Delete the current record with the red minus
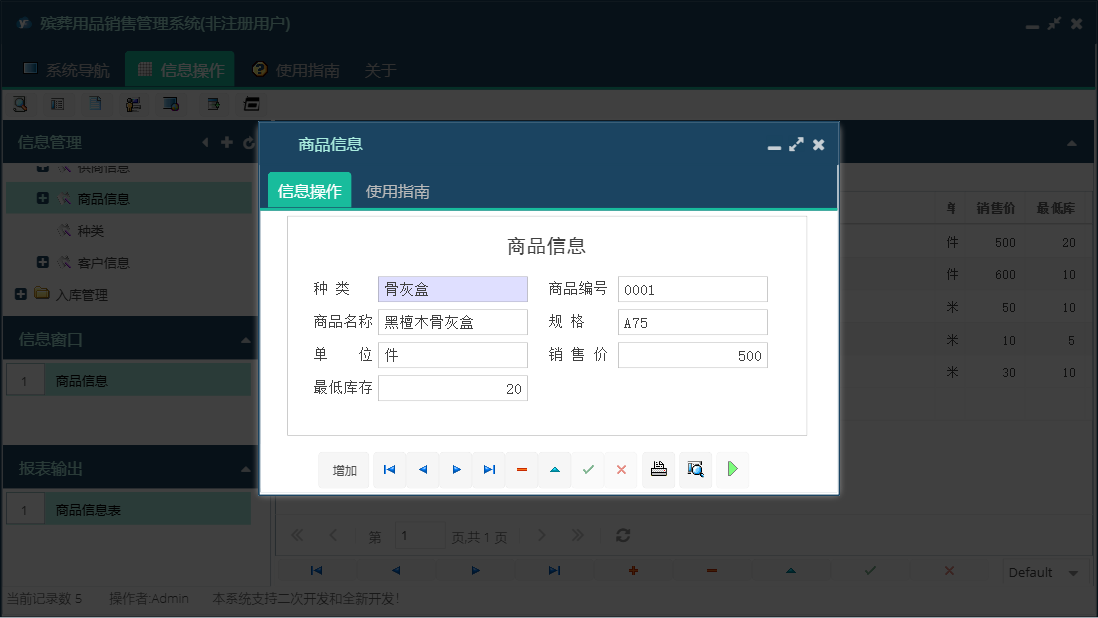1098x618 pixels. pyautogui.click(x=521, y=469)
